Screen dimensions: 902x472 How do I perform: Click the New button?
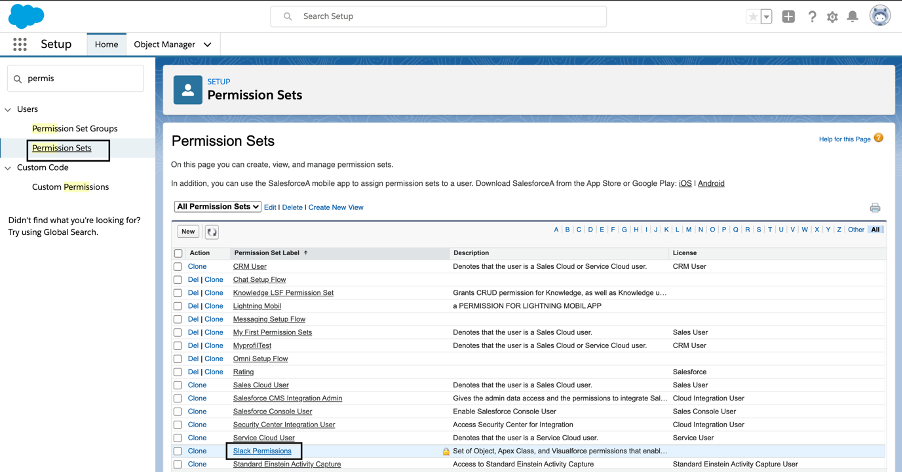tap(188, 232)
